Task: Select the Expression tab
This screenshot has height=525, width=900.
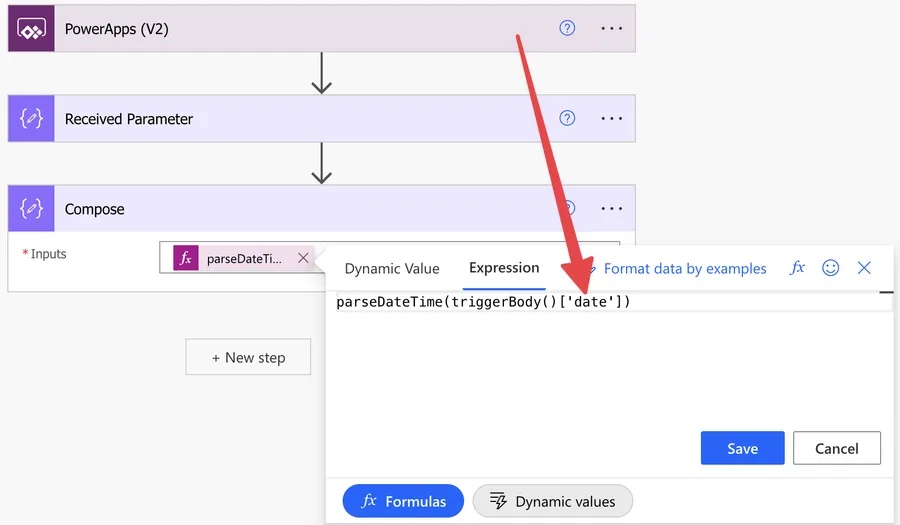Action: (504, 268)
